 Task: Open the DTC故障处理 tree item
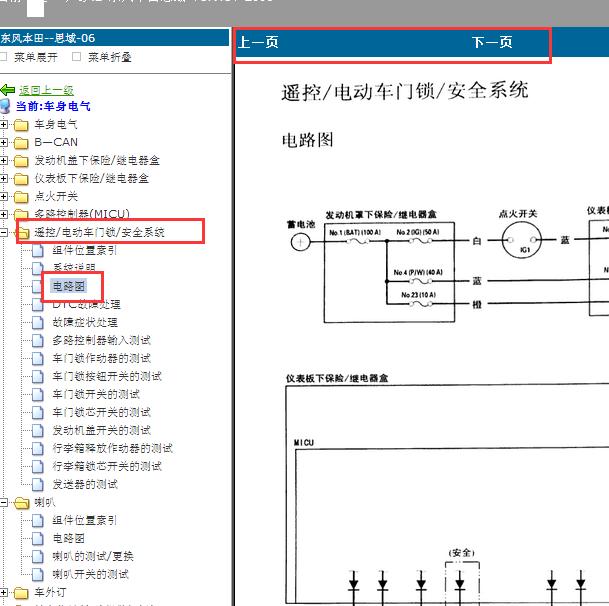click(x=86, y=304)
